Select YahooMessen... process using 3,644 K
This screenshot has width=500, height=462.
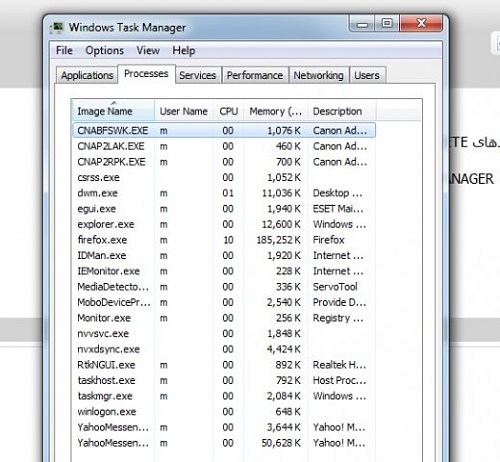tap(224, 427)
